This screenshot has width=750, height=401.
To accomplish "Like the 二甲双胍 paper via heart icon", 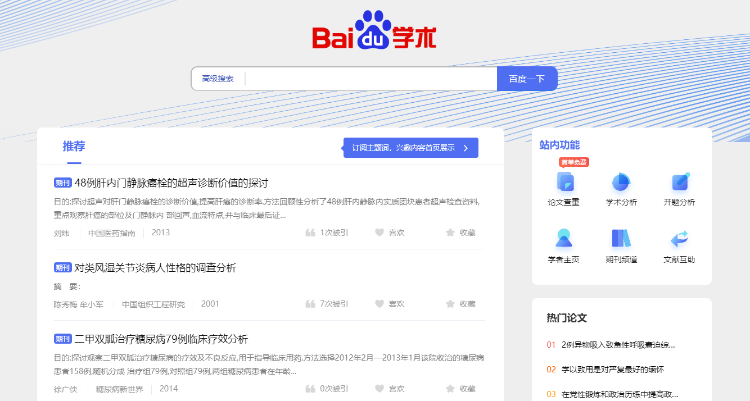I will point(379,389).
